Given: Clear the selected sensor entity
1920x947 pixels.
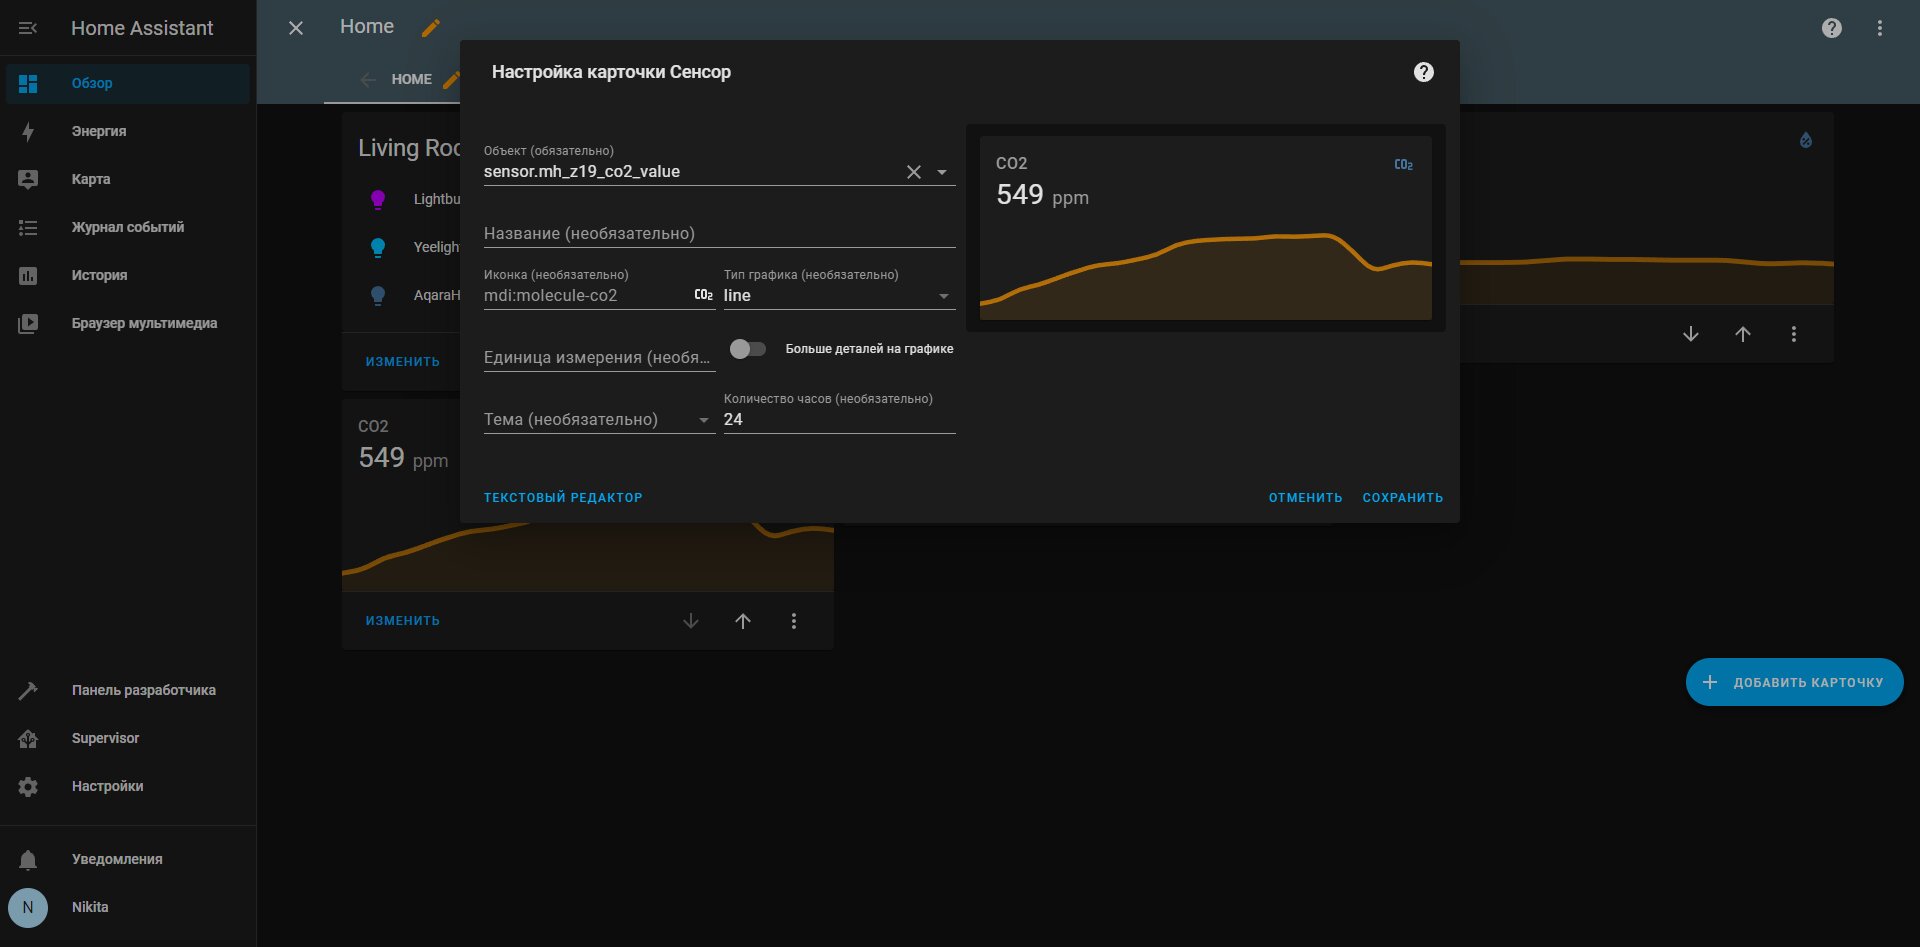Looking at the screenshot, I should 913,172.
